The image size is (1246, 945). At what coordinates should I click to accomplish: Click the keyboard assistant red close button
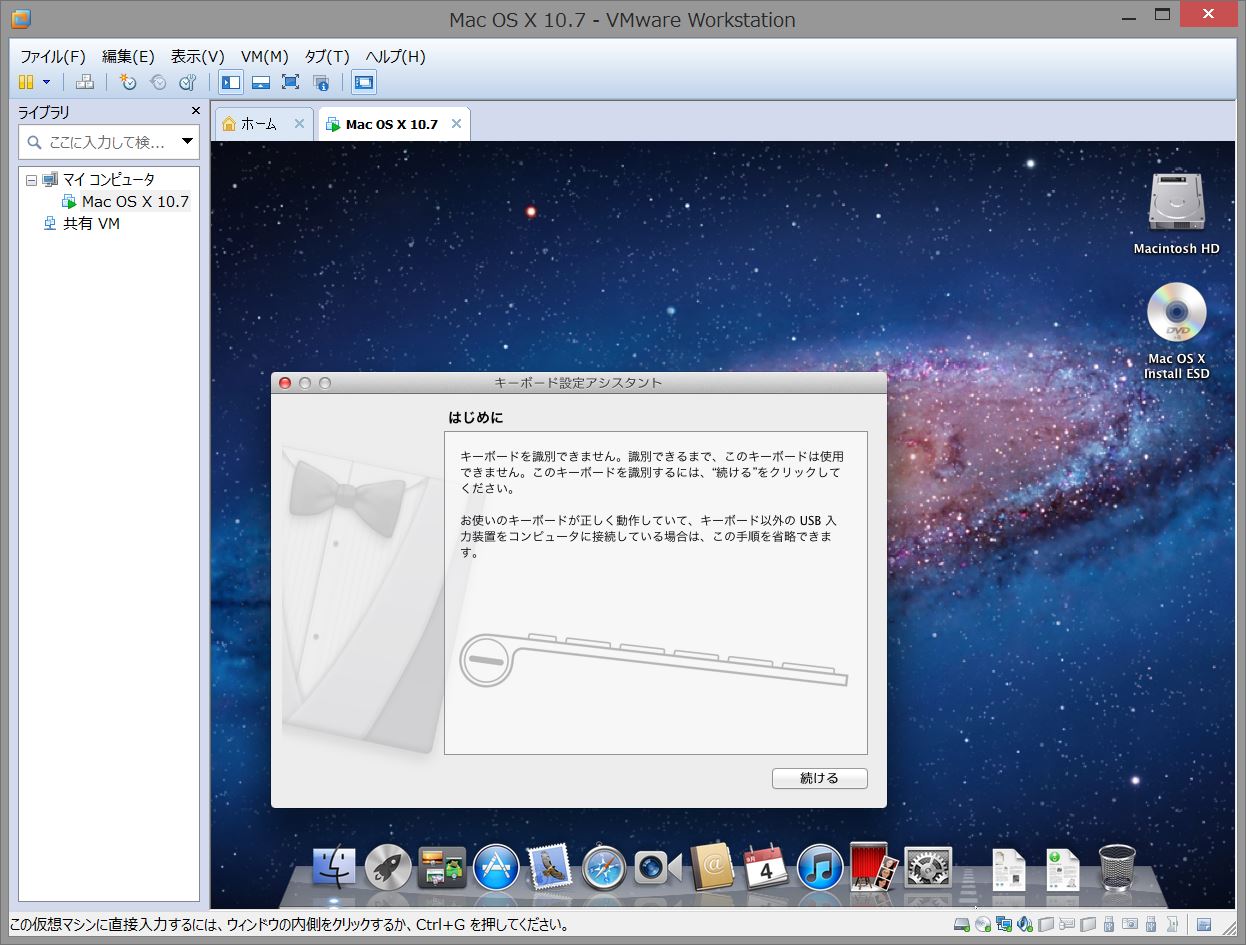(285, 383)
